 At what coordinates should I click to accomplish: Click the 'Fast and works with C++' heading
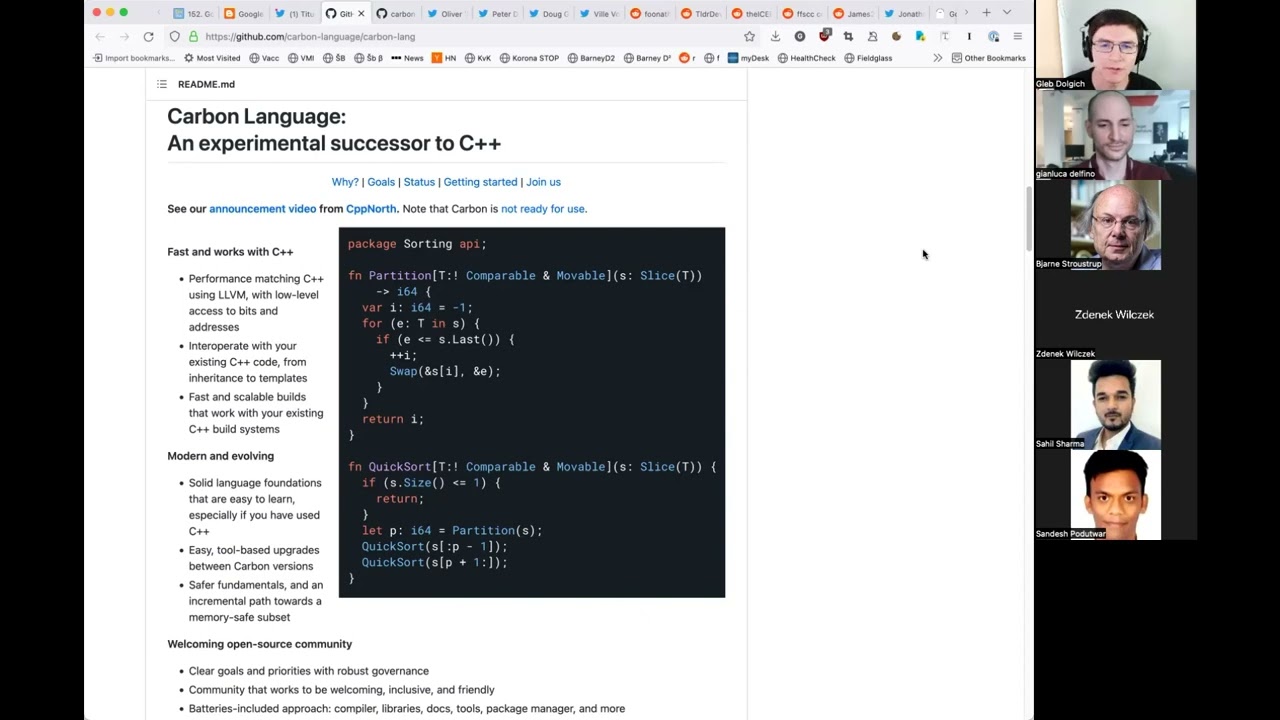tap(230, 252)
